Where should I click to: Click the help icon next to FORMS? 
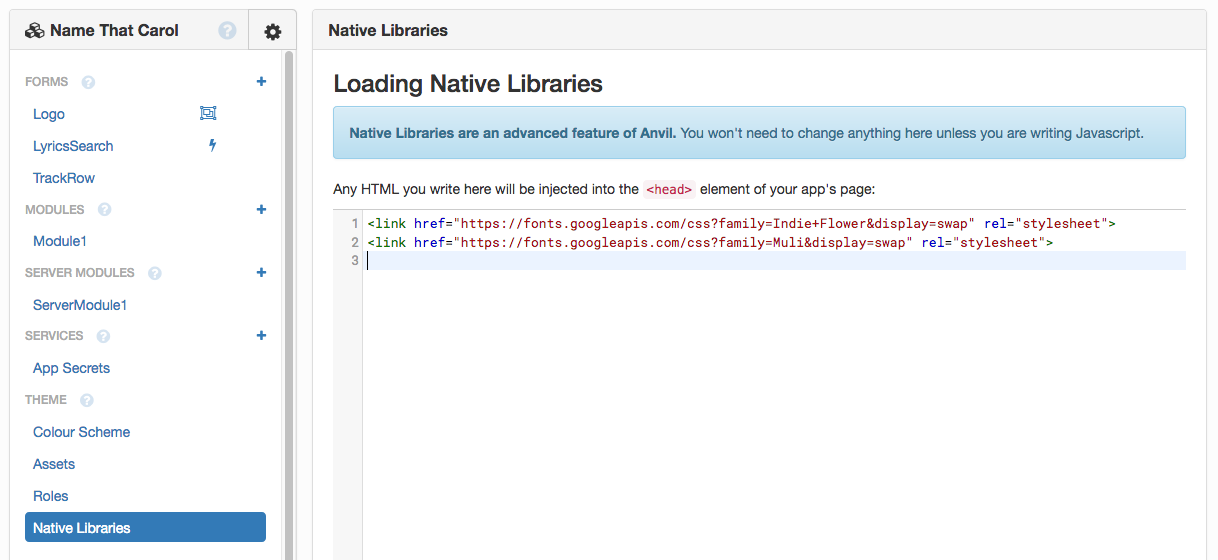click(x=88, y=82)
